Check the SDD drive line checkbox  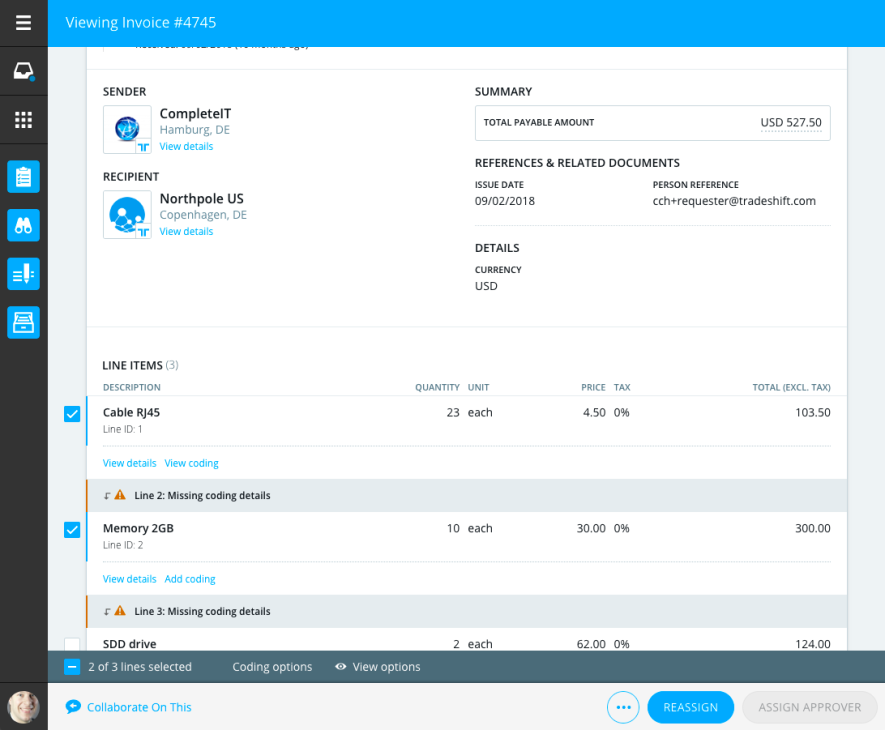72,644
